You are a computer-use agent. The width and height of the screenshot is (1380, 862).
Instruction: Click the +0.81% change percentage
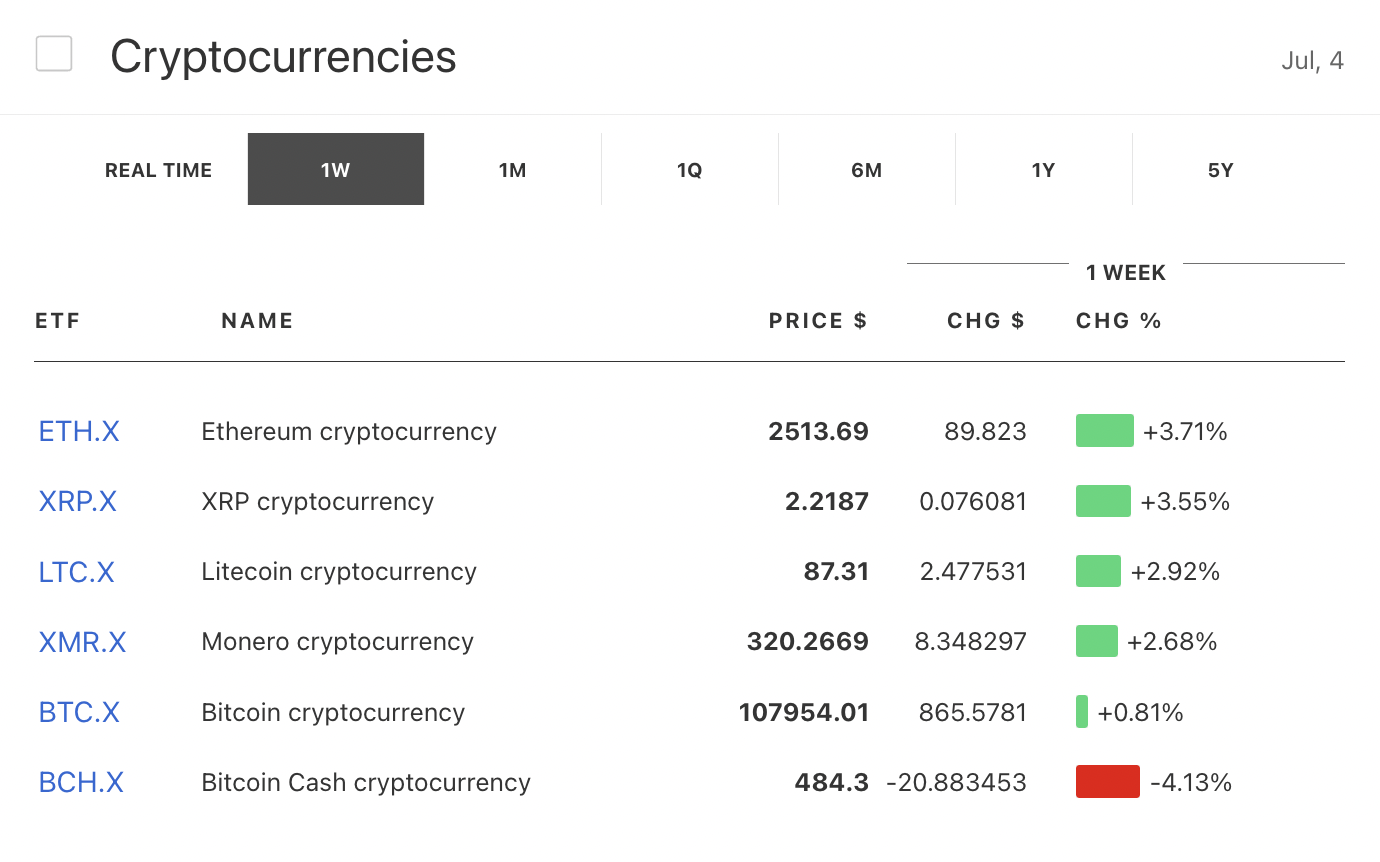1140,712
